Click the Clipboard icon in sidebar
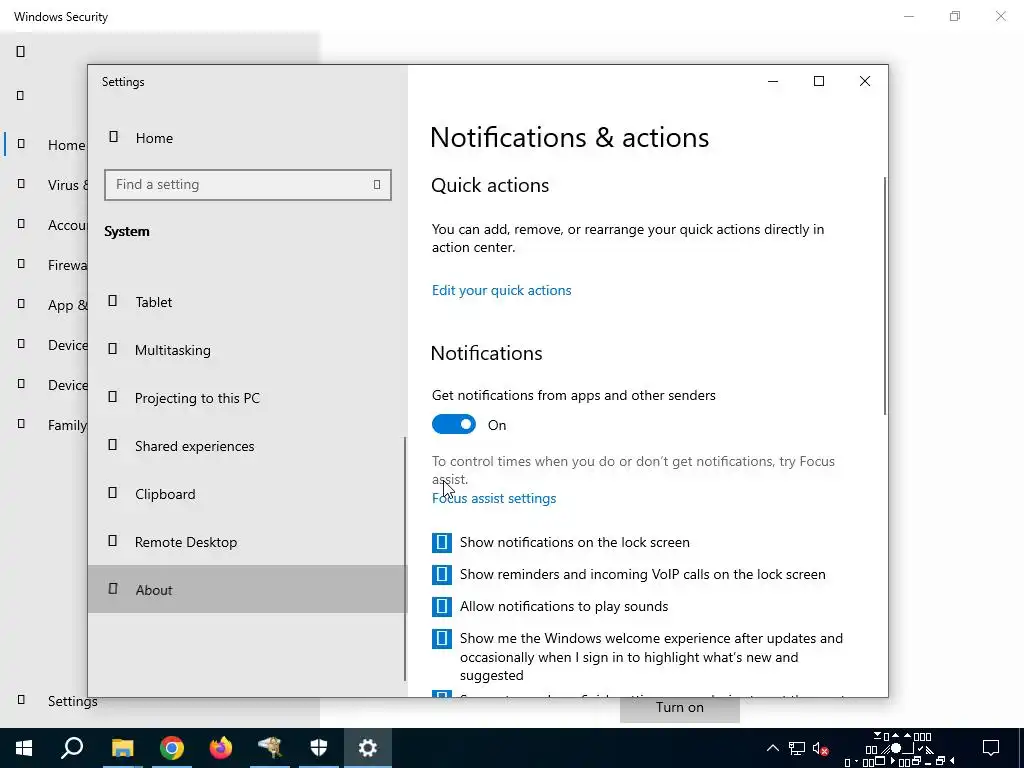Viewport: 1024px width, 768px height. [x=112, y=493]
